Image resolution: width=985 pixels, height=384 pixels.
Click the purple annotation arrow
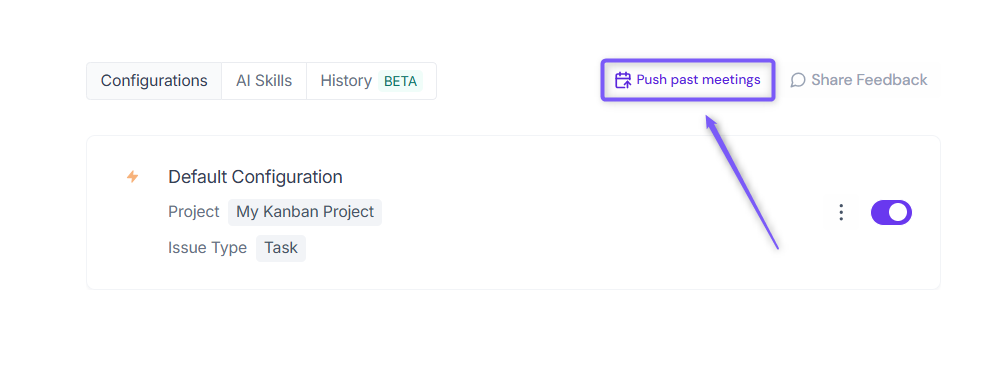(x=742, y=182)
